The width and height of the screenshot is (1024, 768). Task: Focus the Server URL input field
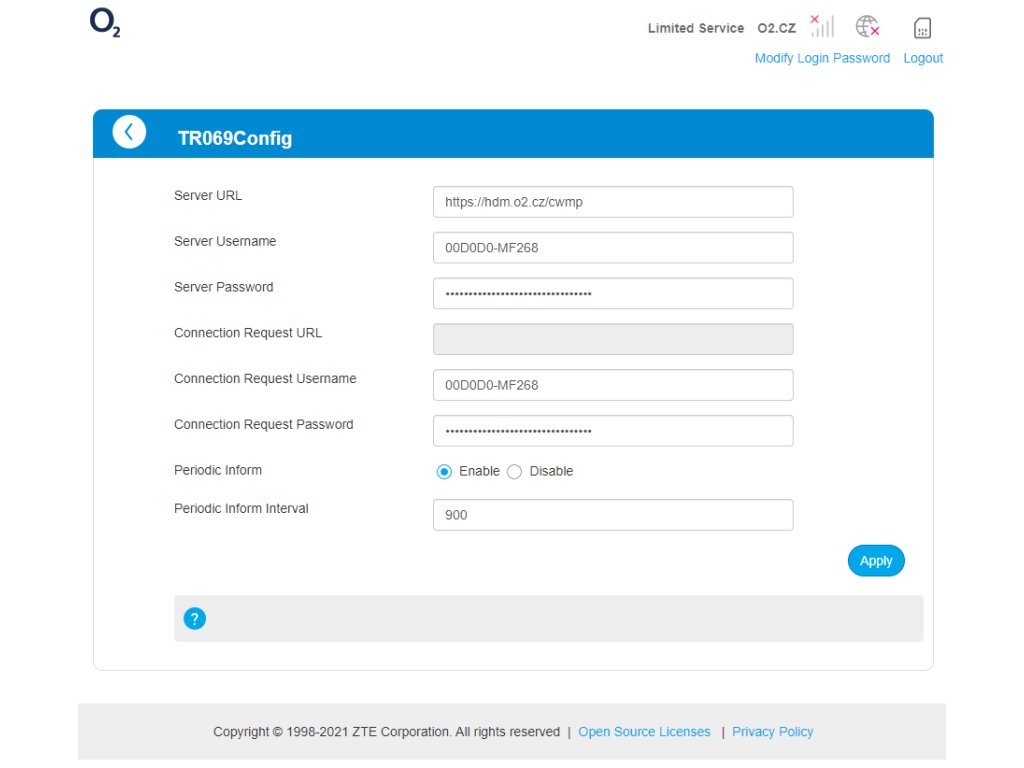613,202
